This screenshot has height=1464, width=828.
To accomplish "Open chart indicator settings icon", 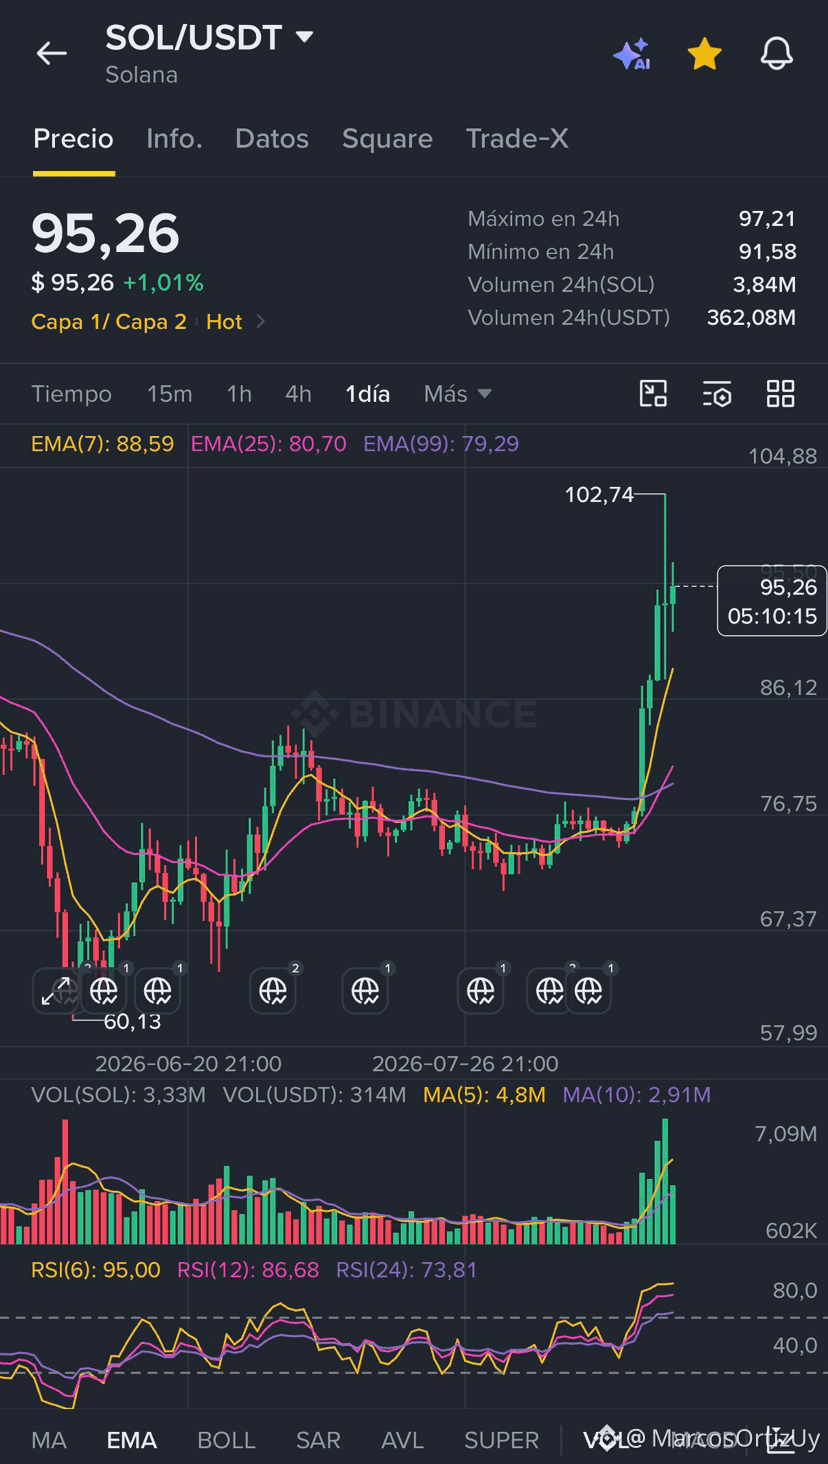I will (717, 394).
